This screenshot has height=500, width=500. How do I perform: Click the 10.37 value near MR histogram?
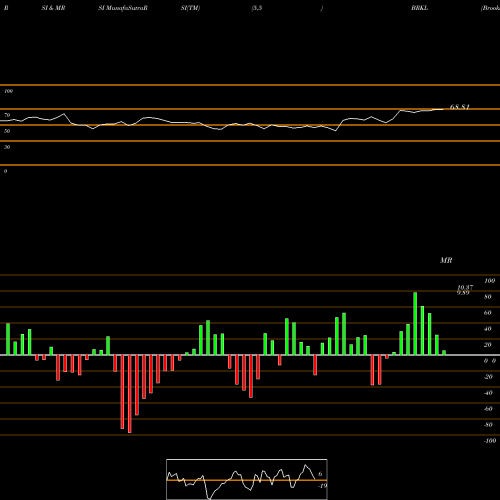(465, 287)
